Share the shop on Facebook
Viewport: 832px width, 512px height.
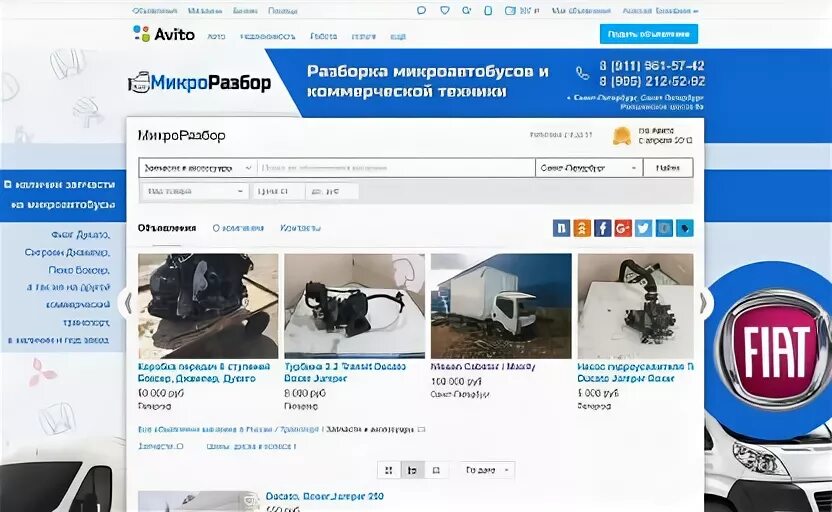coord(602,228)
